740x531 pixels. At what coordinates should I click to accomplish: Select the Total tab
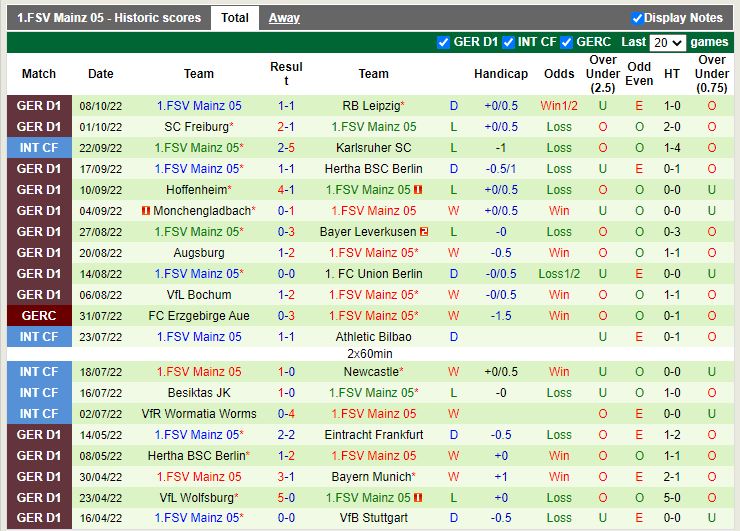point(235,18)
